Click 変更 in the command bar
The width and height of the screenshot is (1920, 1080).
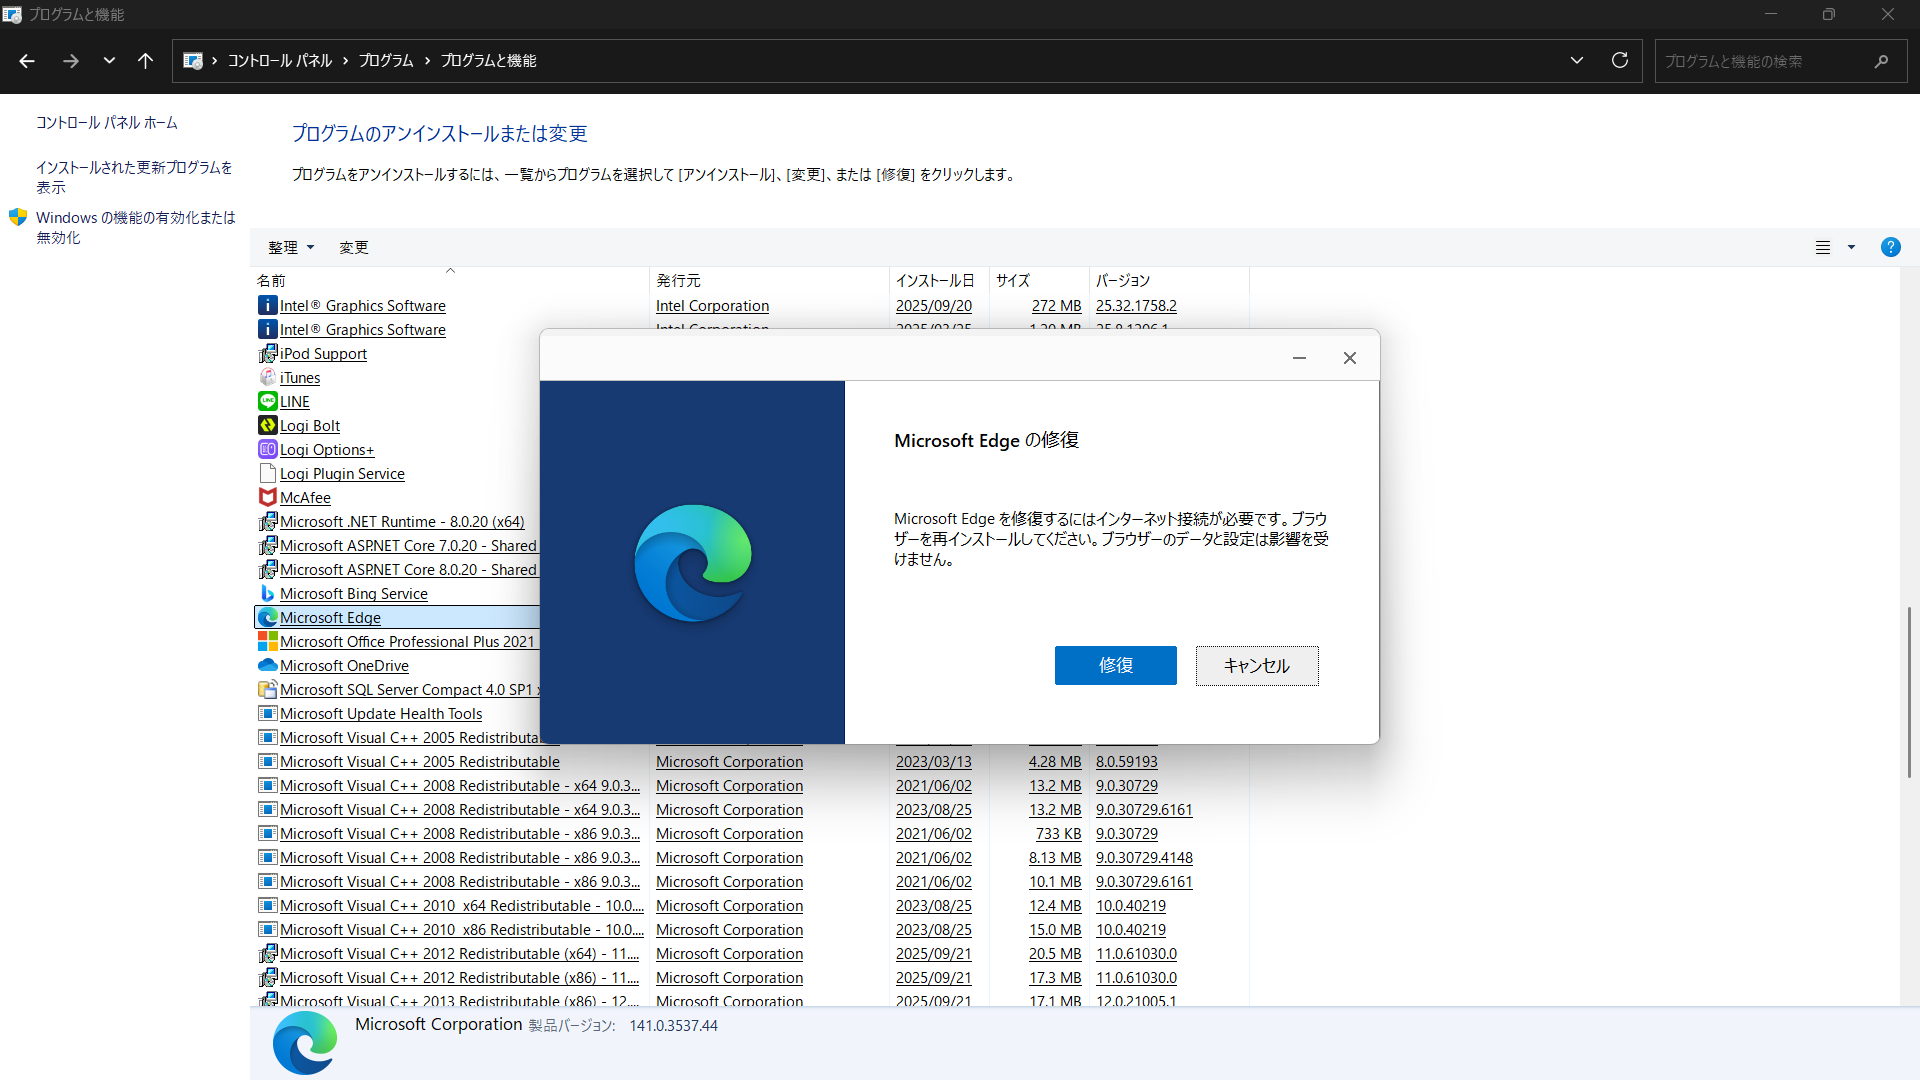tap(354, 247)
